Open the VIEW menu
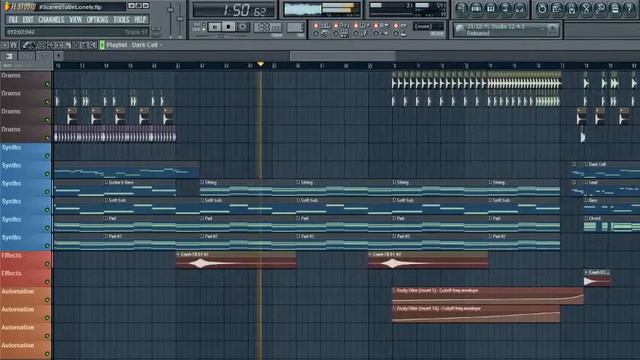640x360 pixels. coord(76,20)
